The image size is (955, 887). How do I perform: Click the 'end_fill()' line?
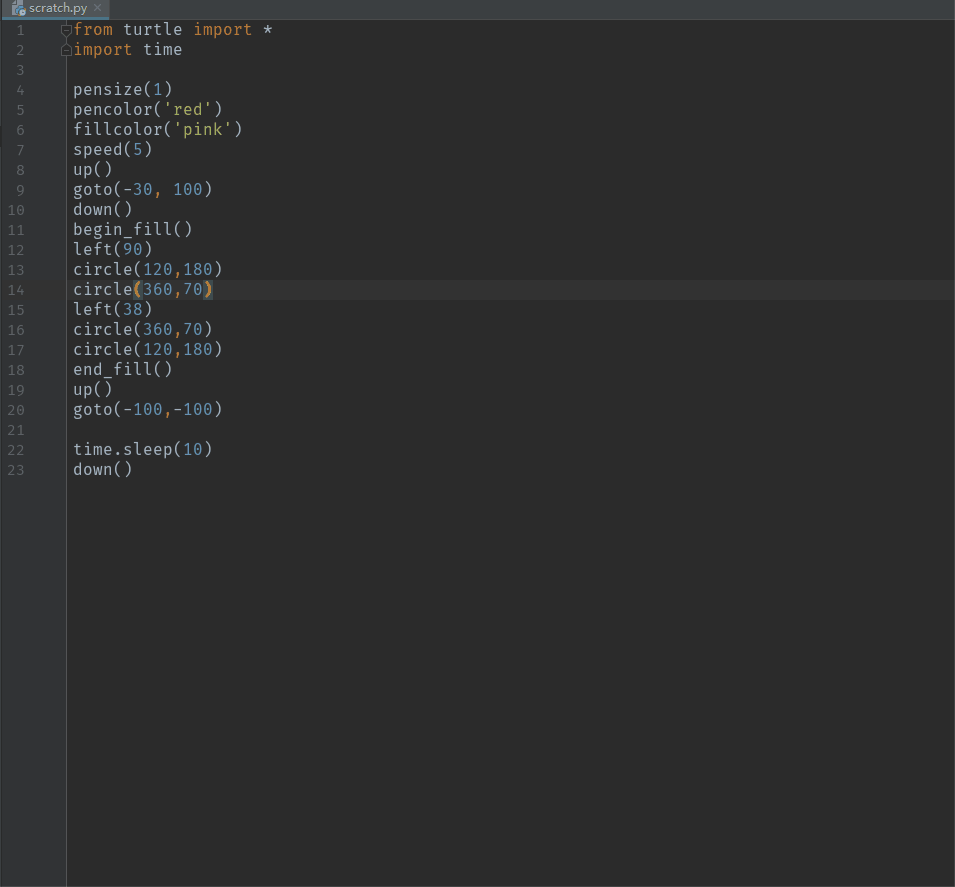pos(123,369)
